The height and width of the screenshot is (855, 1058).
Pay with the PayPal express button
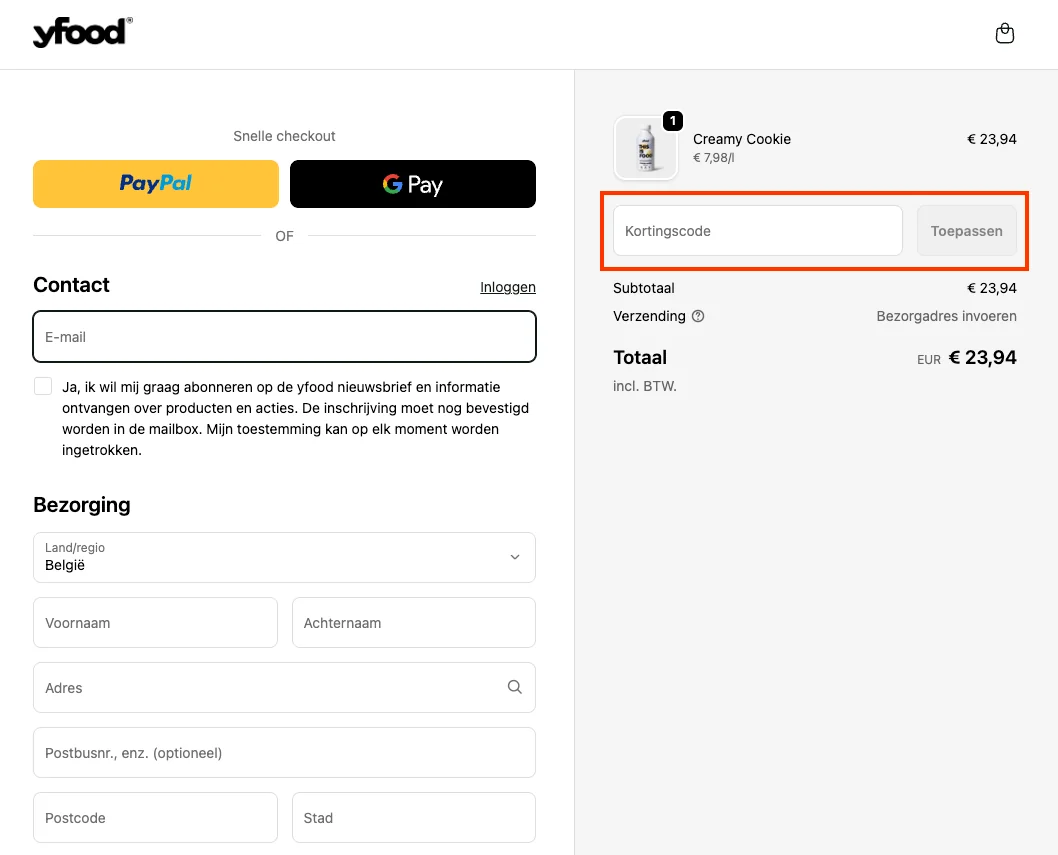156,184
